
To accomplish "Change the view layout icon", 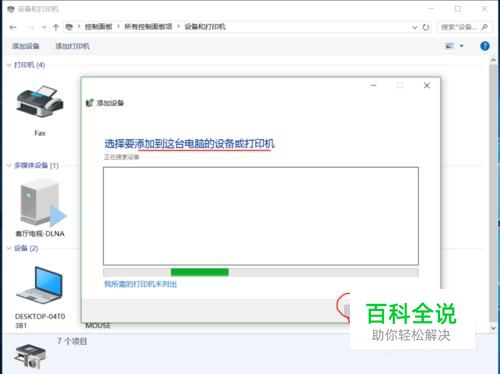I will pos(450,46).
